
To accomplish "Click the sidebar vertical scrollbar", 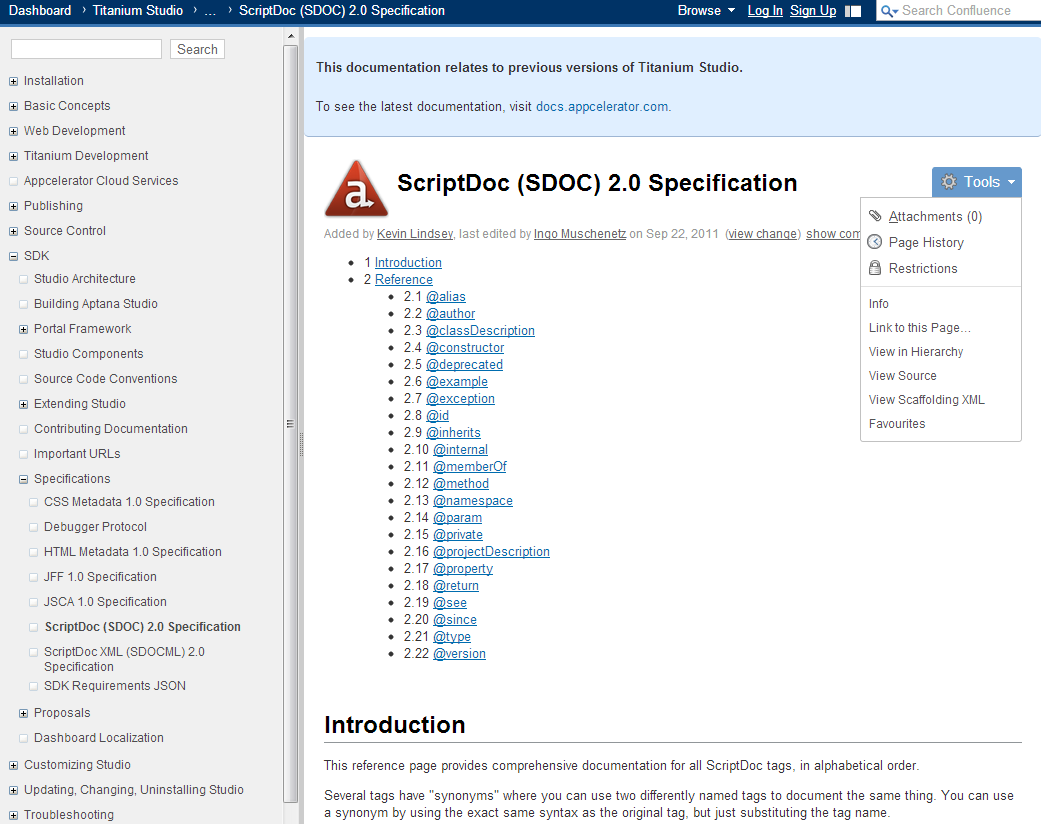I will click(x=290, y=425).
